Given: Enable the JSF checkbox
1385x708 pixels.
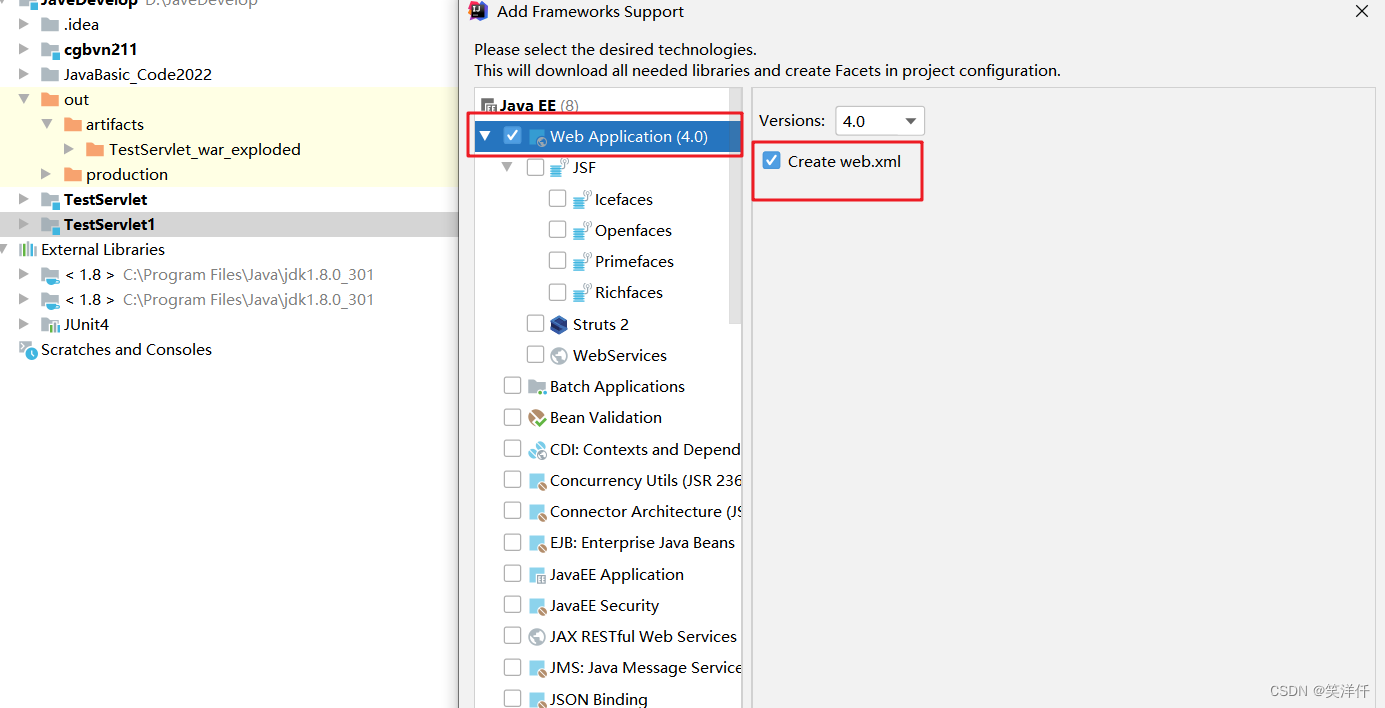Looking at the screenshot, I should (535, 167).
